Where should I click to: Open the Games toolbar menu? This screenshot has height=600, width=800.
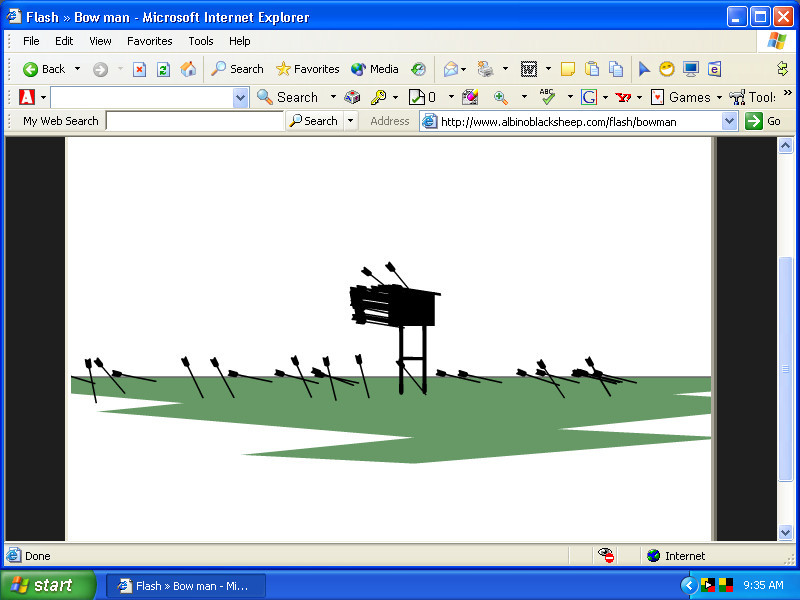(686, 97)
